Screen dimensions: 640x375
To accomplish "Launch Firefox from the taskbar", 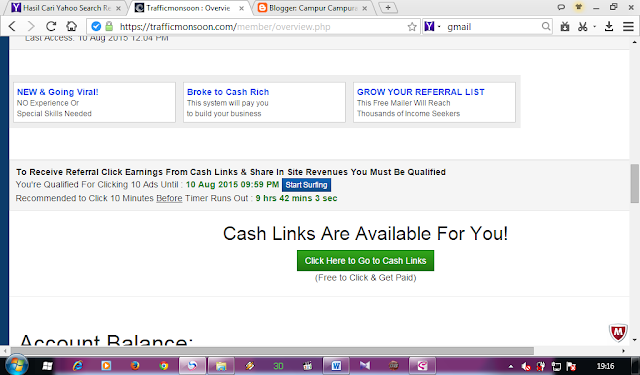I will [x=135, y=366].
